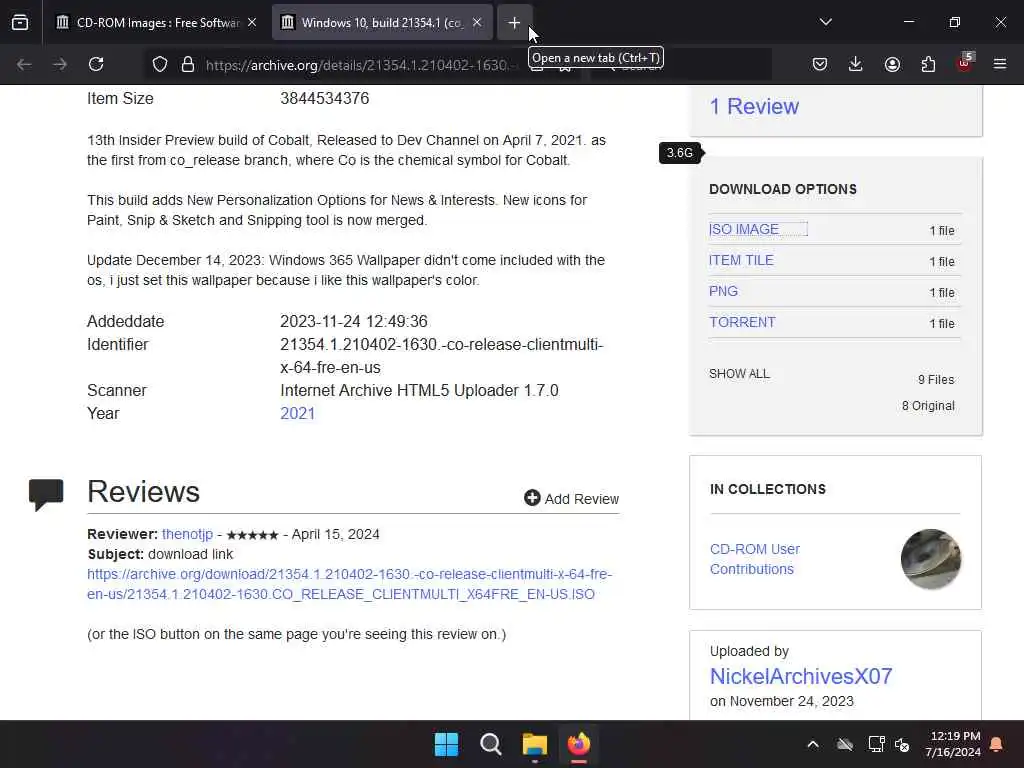
Task: Open the Extensions puzzle icon
Action: pyautogui.click(x=928, y=64)
